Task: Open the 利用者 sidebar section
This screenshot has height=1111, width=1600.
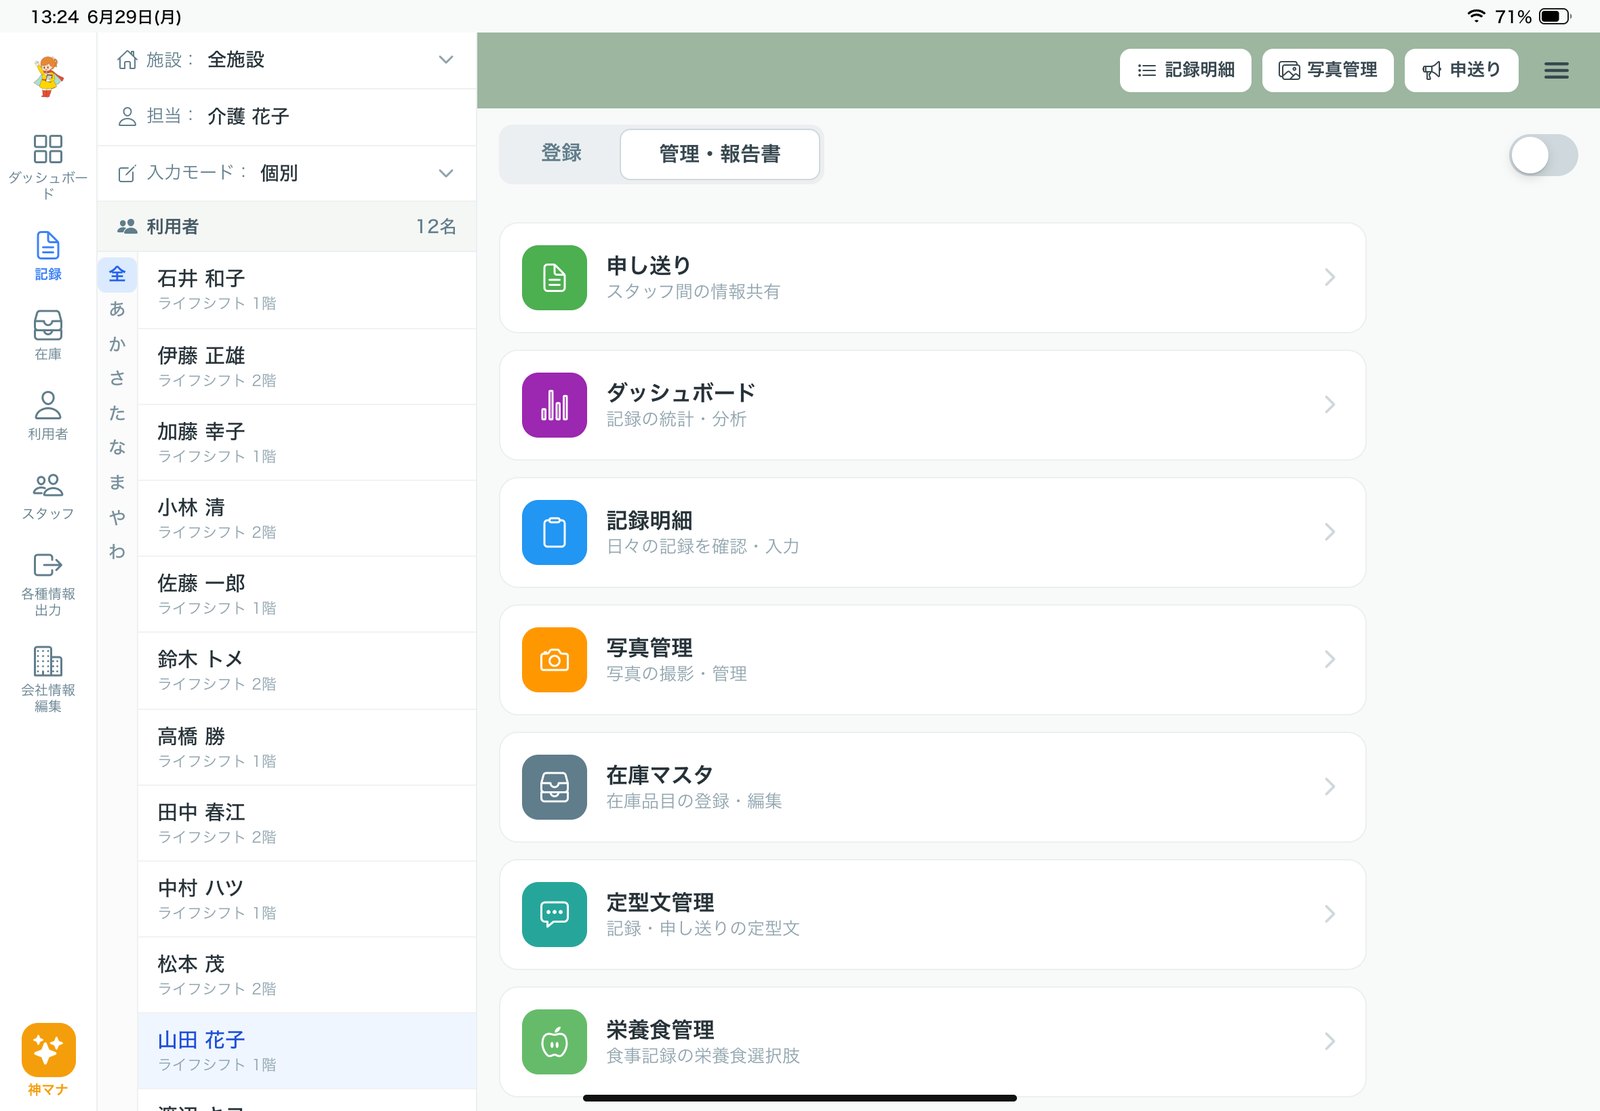Action: click(48, 415)
